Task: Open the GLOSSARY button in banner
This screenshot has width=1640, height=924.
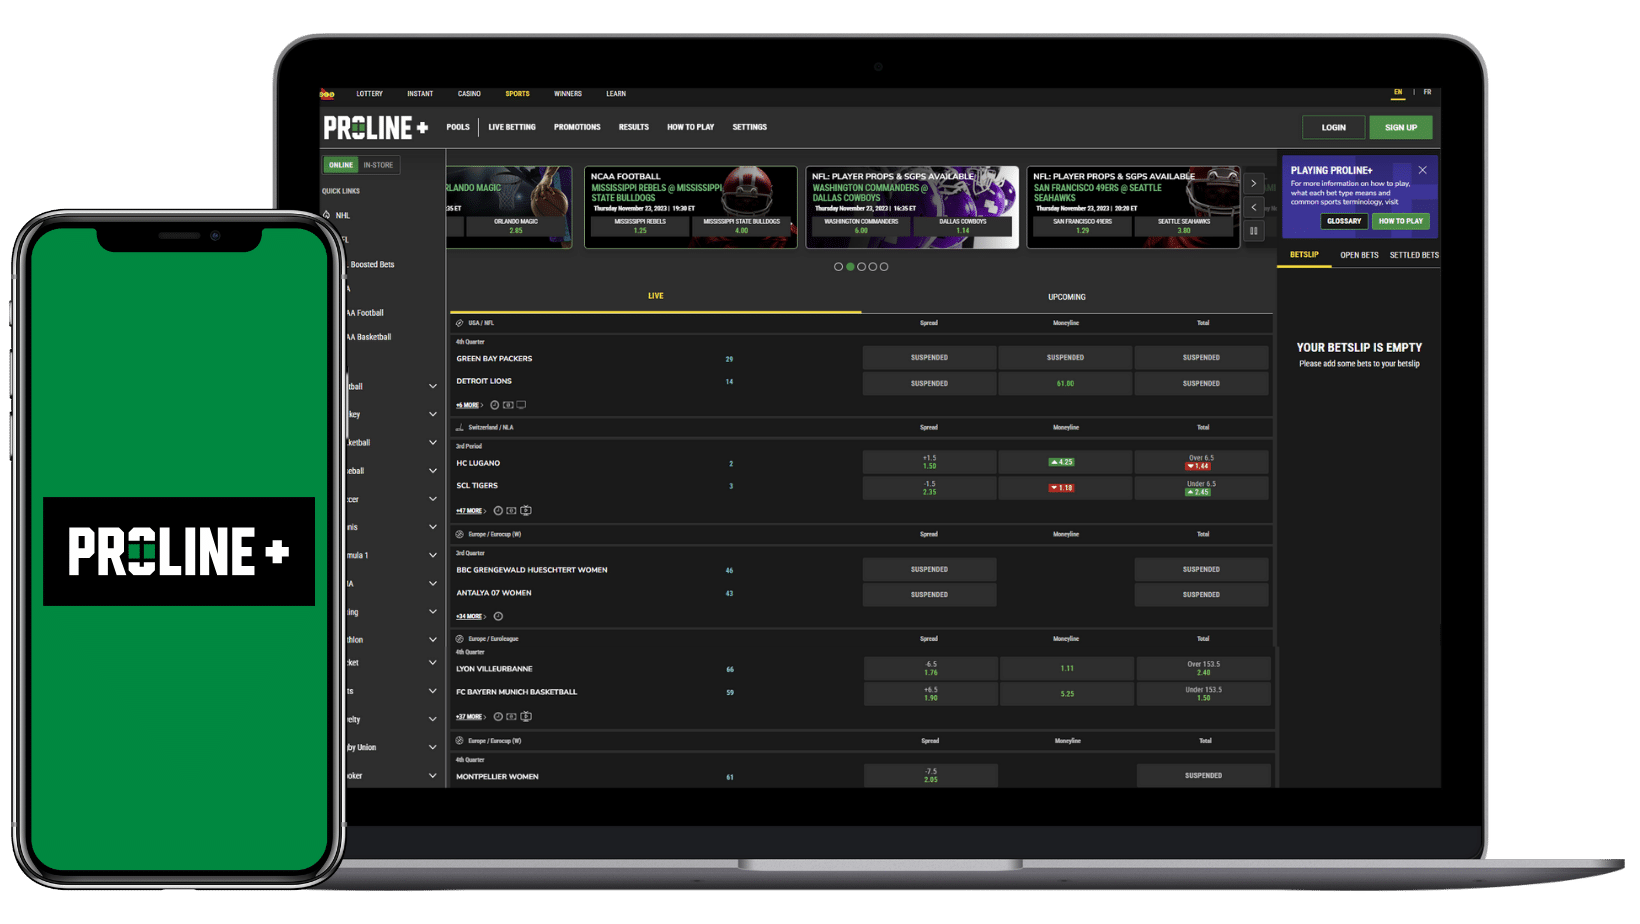Action: [x=1344, y=221]
